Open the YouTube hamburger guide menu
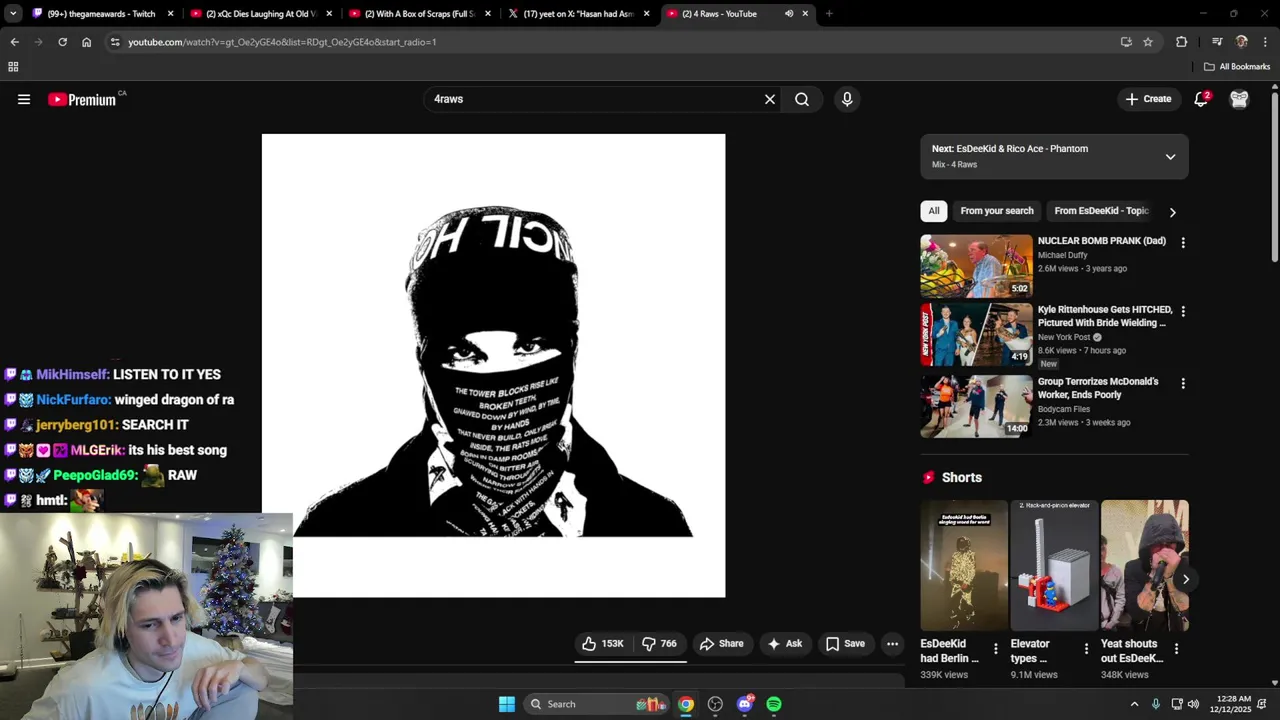Screen dimensions: 1280x720 pyautogui.click(x=24, y=99)
